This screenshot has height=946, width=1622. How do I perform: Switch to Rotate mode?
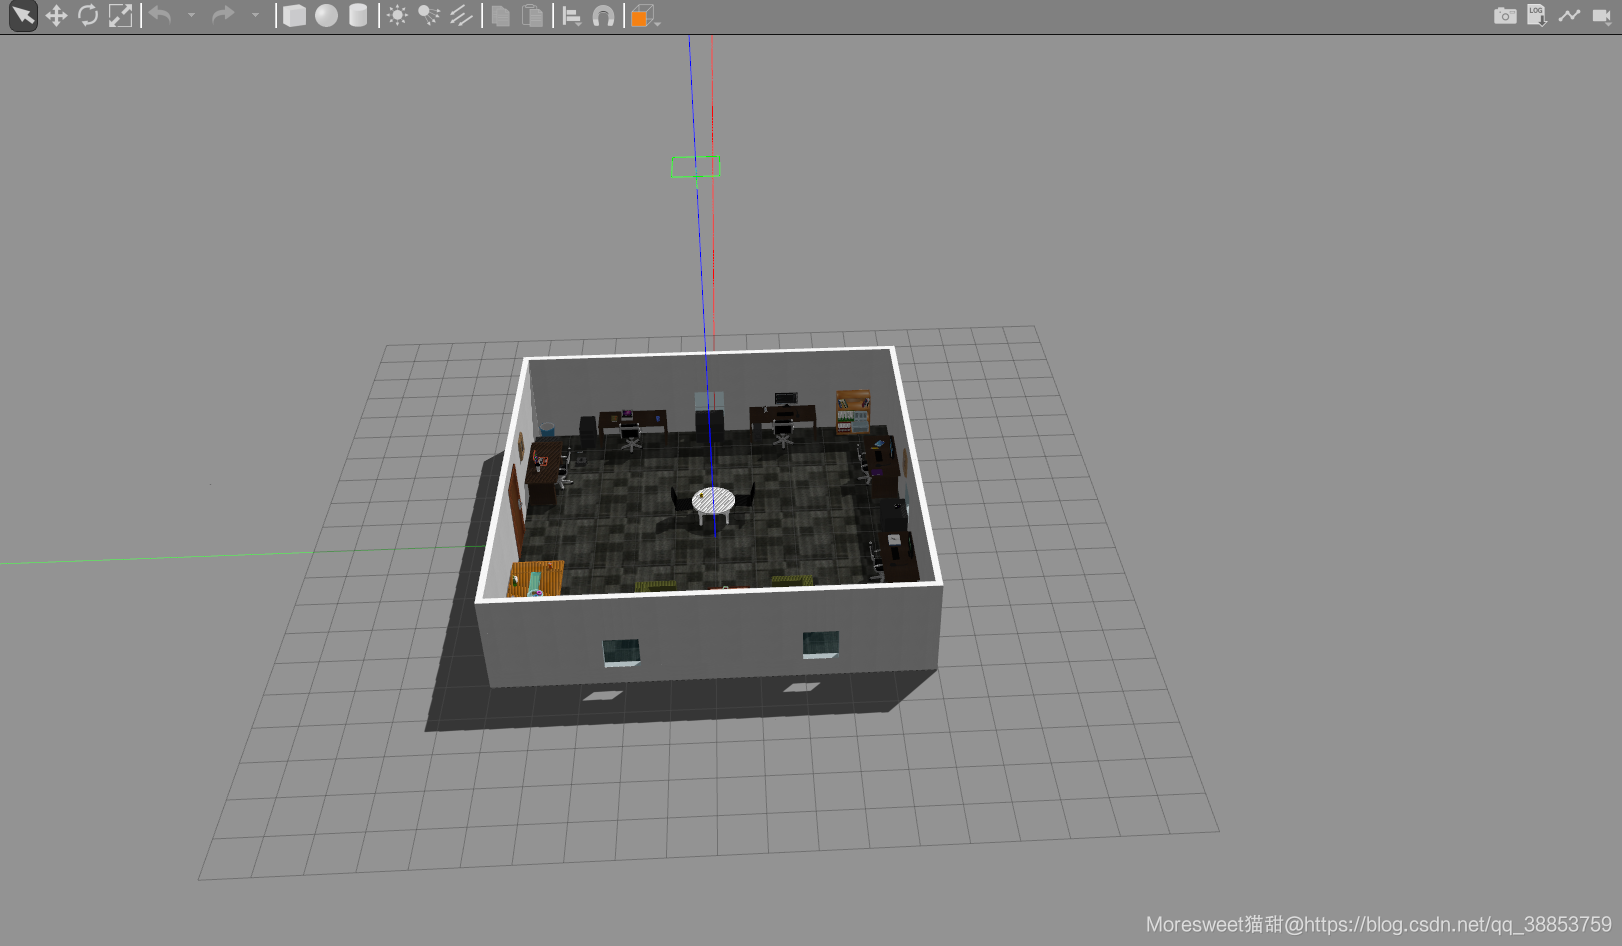(88, 16)
